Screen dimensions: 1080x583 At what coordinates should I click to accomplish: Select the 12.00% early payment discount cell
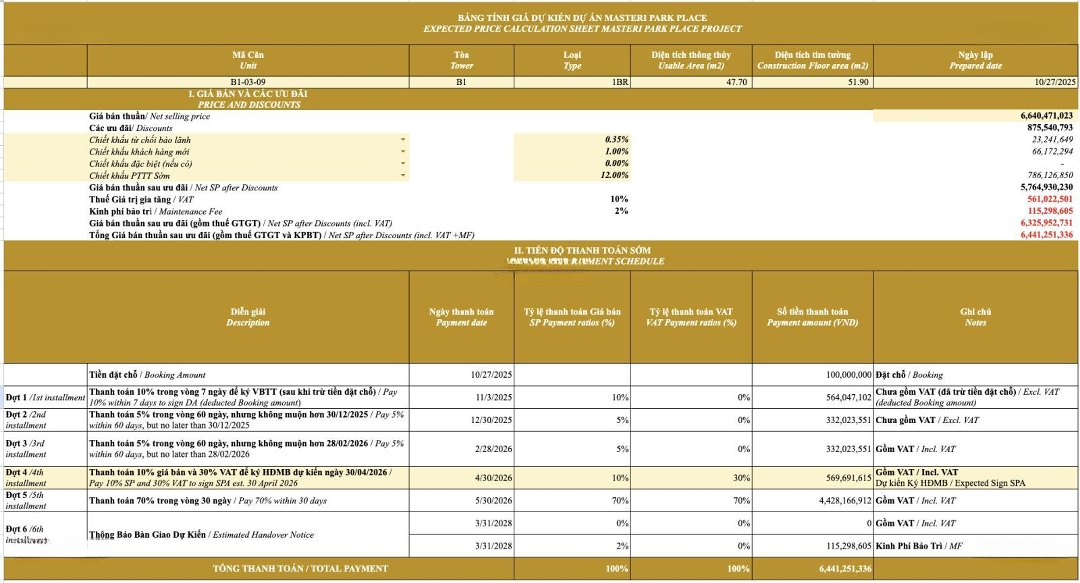click(x=571, y=176)
